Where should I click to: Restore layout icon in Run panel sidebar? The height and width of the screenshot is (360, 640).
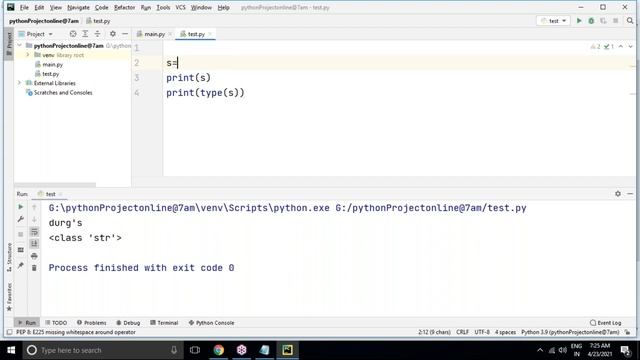tap(20, 250)
